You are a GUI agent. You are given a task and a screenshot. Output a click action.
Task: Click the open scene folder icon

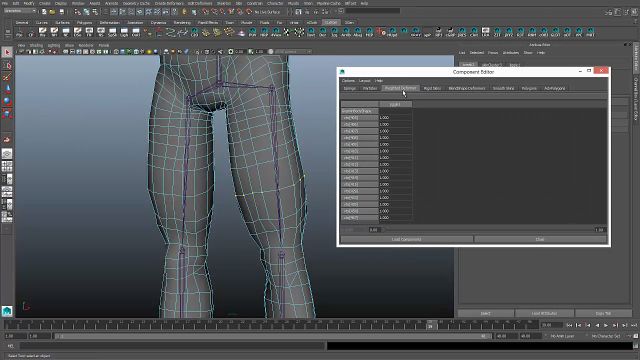[x=52, y=12]
